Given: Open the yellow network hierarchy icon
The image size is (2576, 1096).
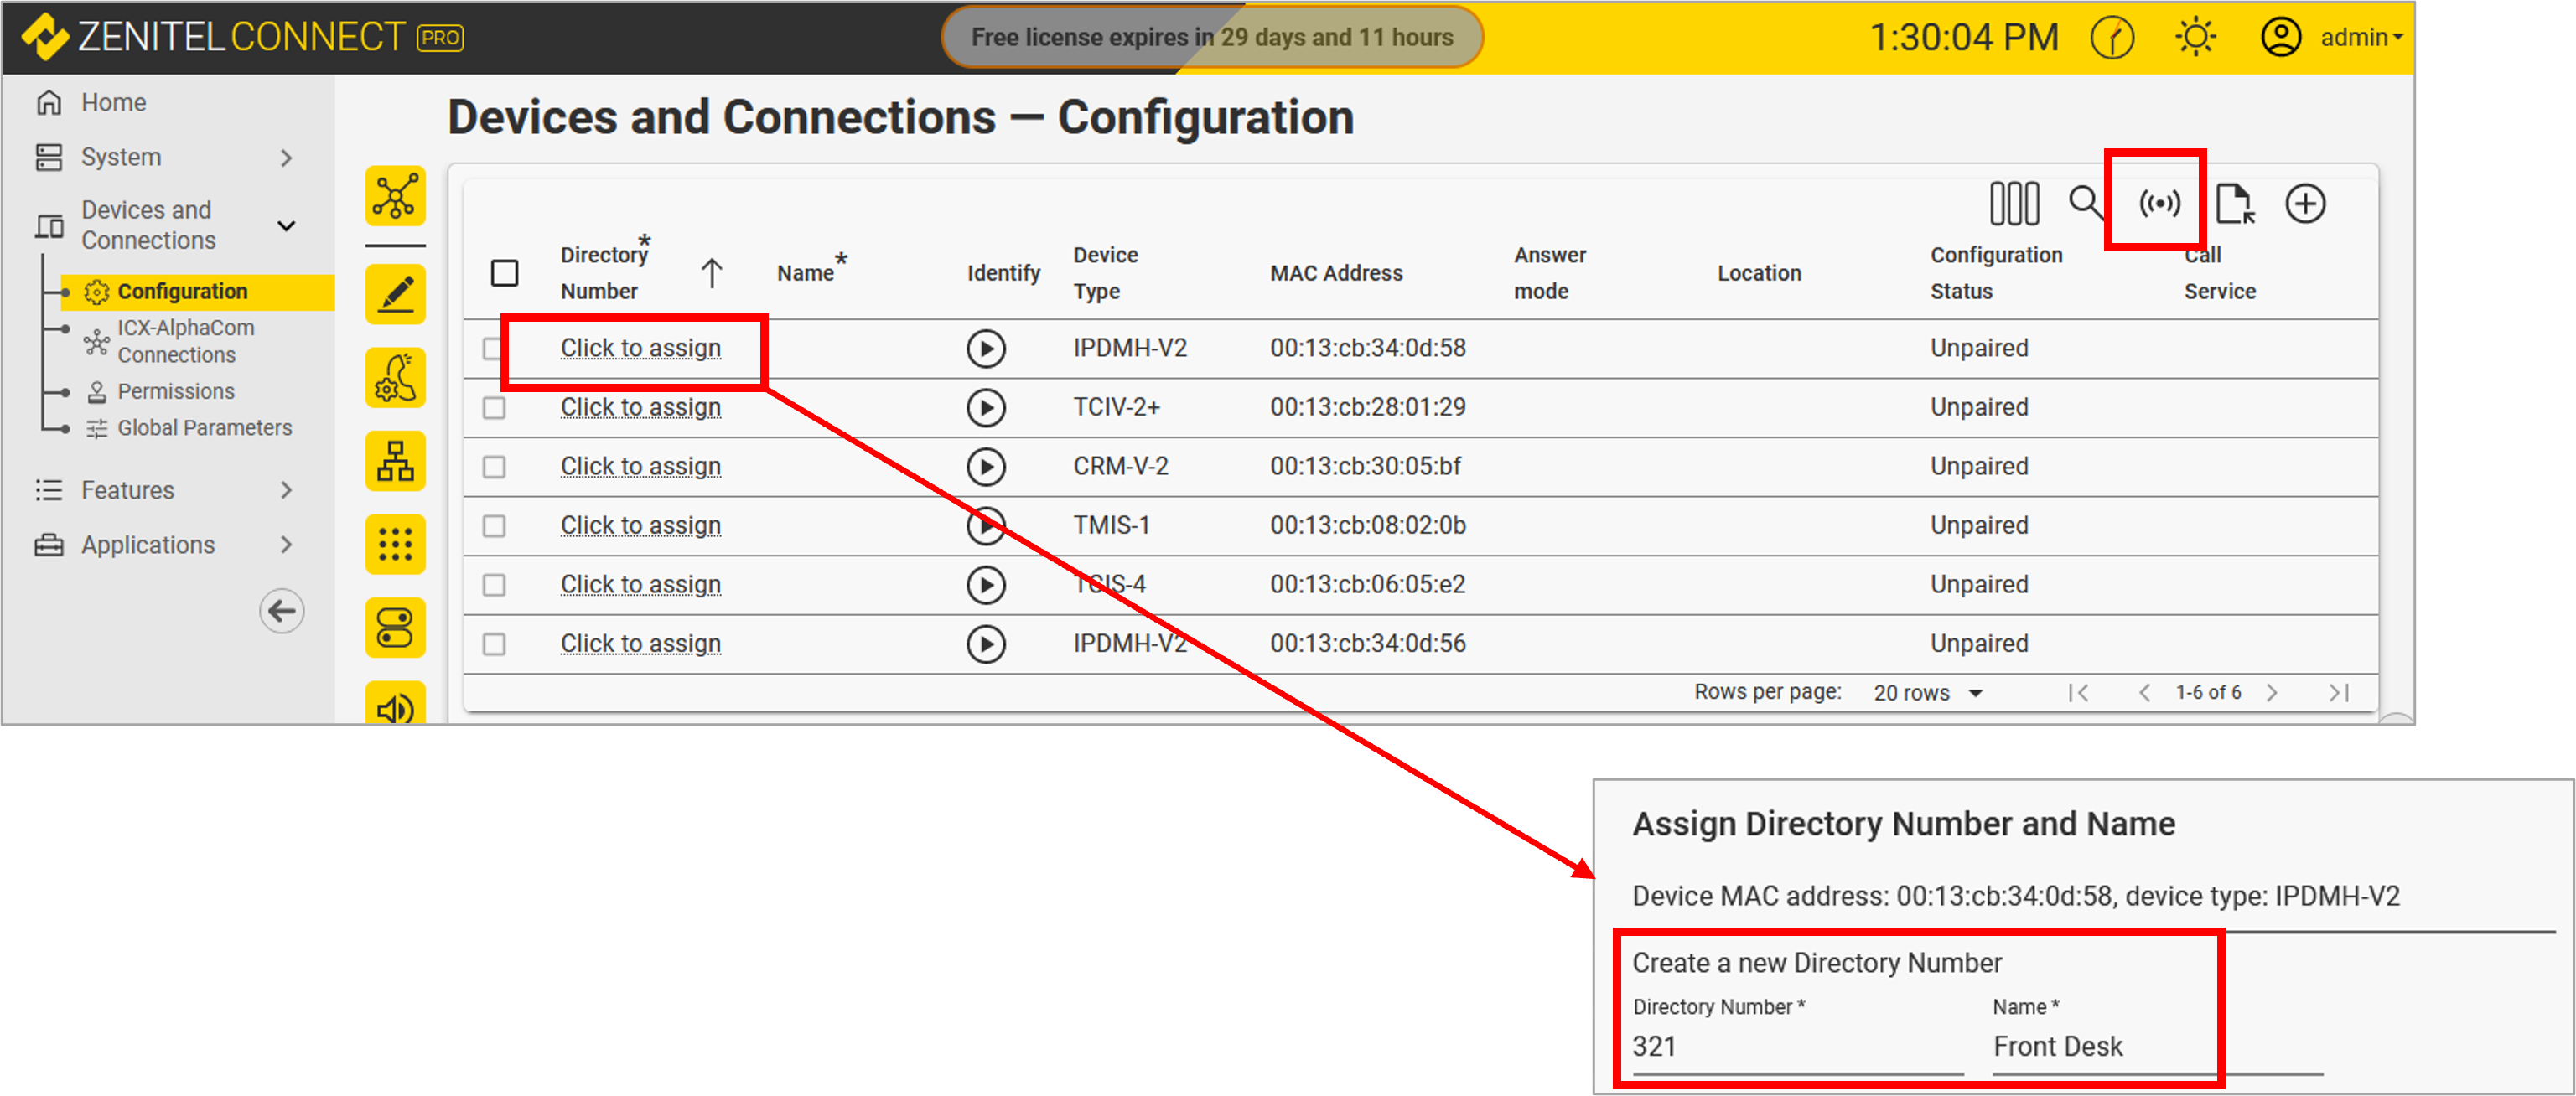Looking at the screenshot, I should [395, 462].
